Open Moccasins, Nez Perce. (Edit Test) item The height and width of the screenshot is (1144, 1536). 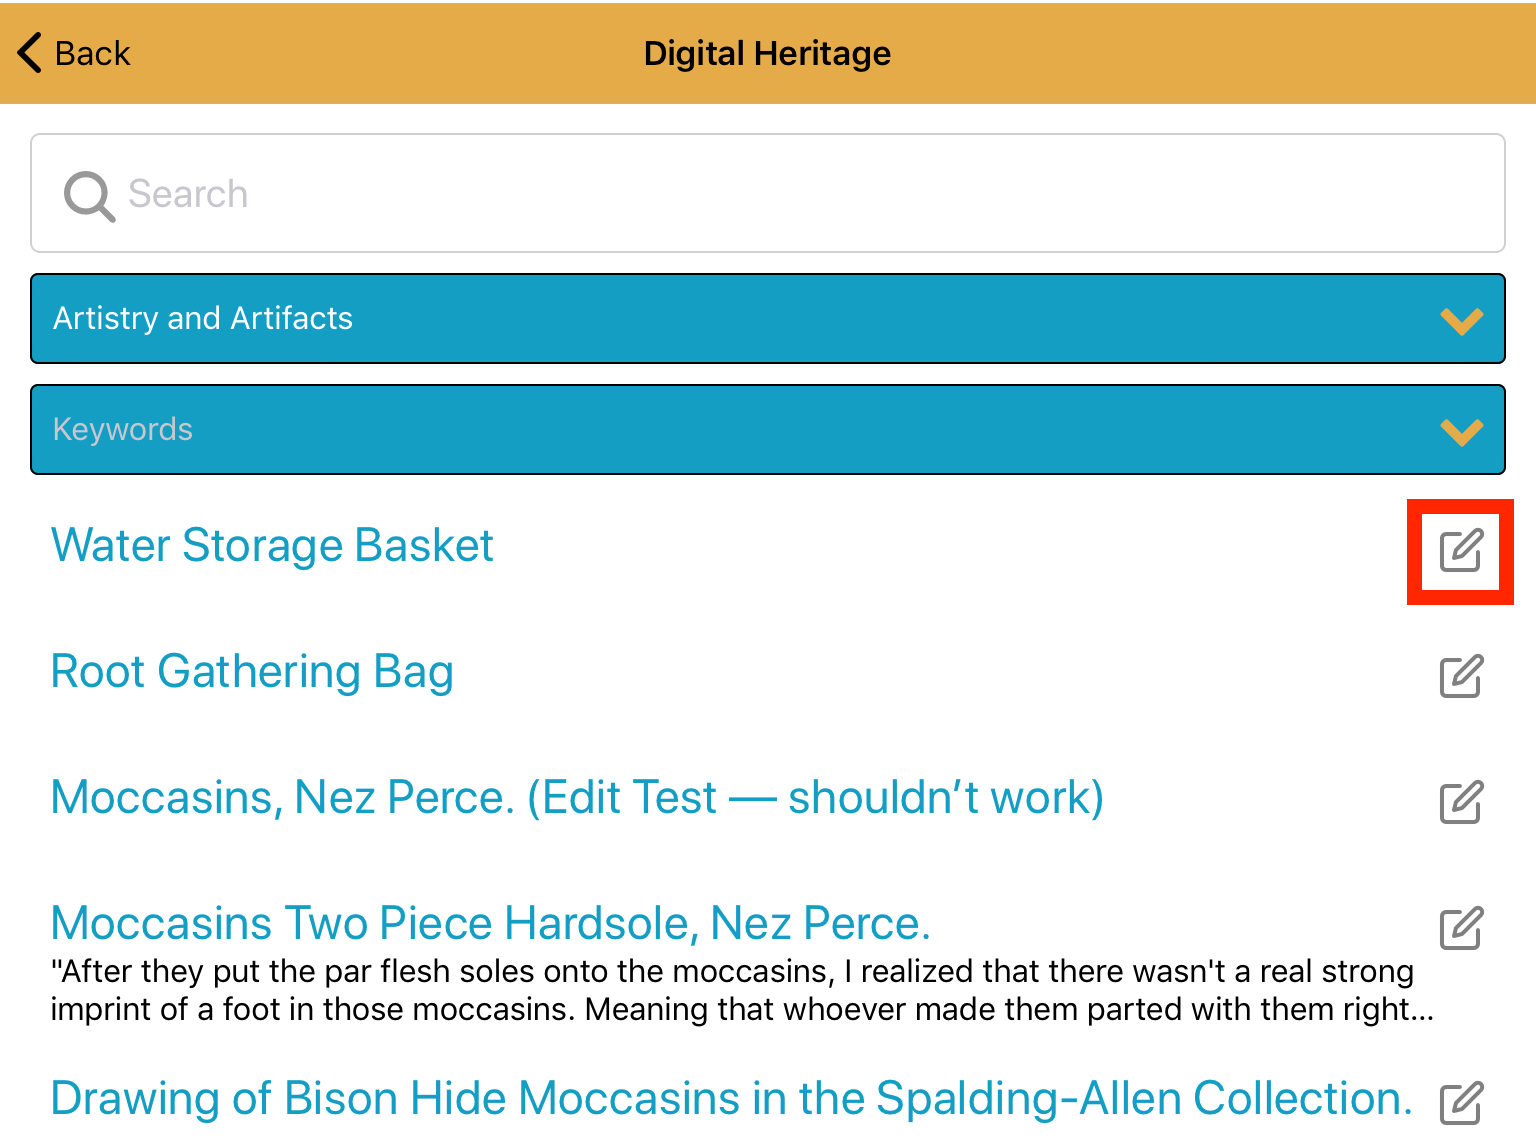[x=577, y=798]
